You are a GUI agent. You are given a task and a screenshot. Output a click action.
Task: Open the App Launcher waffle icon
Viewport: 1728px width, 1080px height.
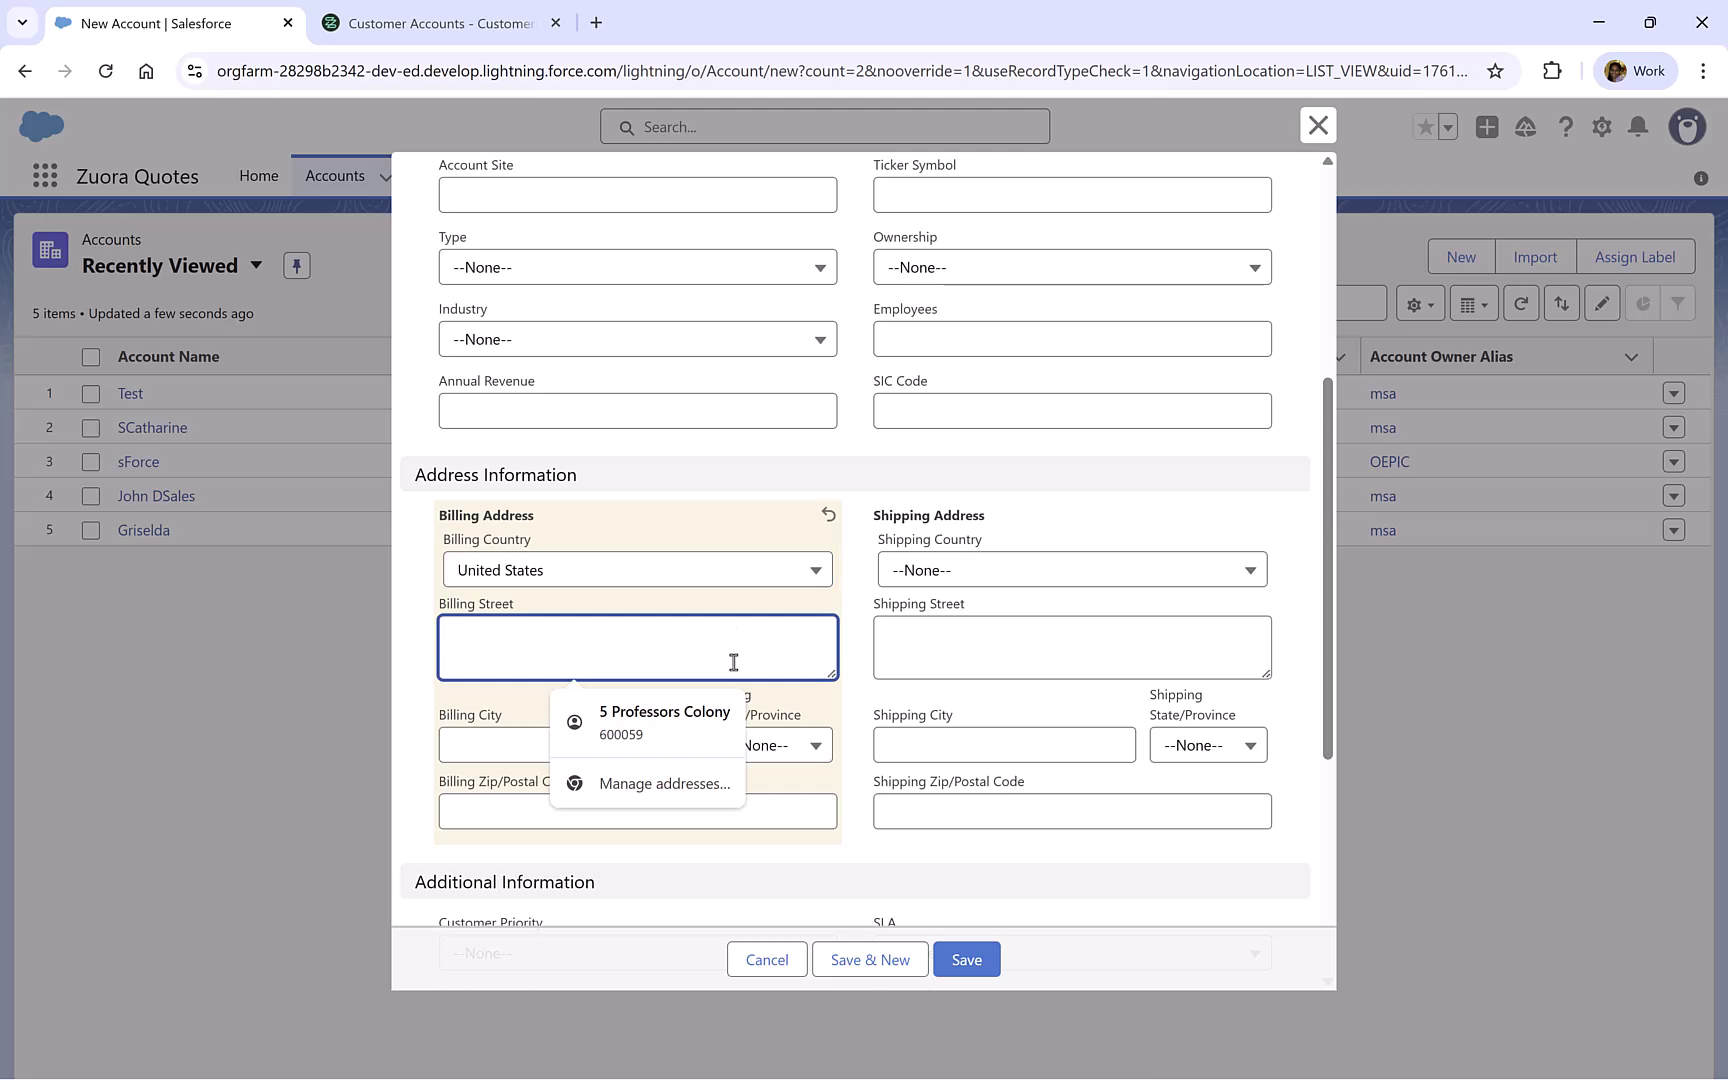pos(44,175)
